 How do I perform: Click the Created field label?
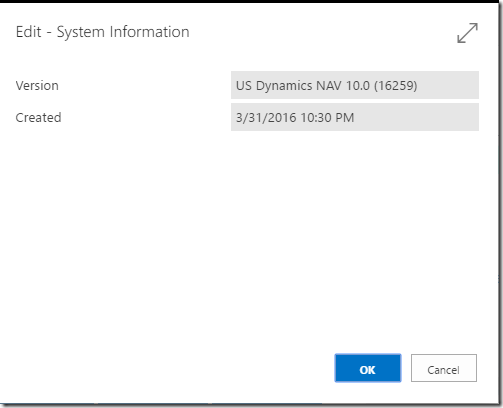pyautogui.click(x=38, y=117)
